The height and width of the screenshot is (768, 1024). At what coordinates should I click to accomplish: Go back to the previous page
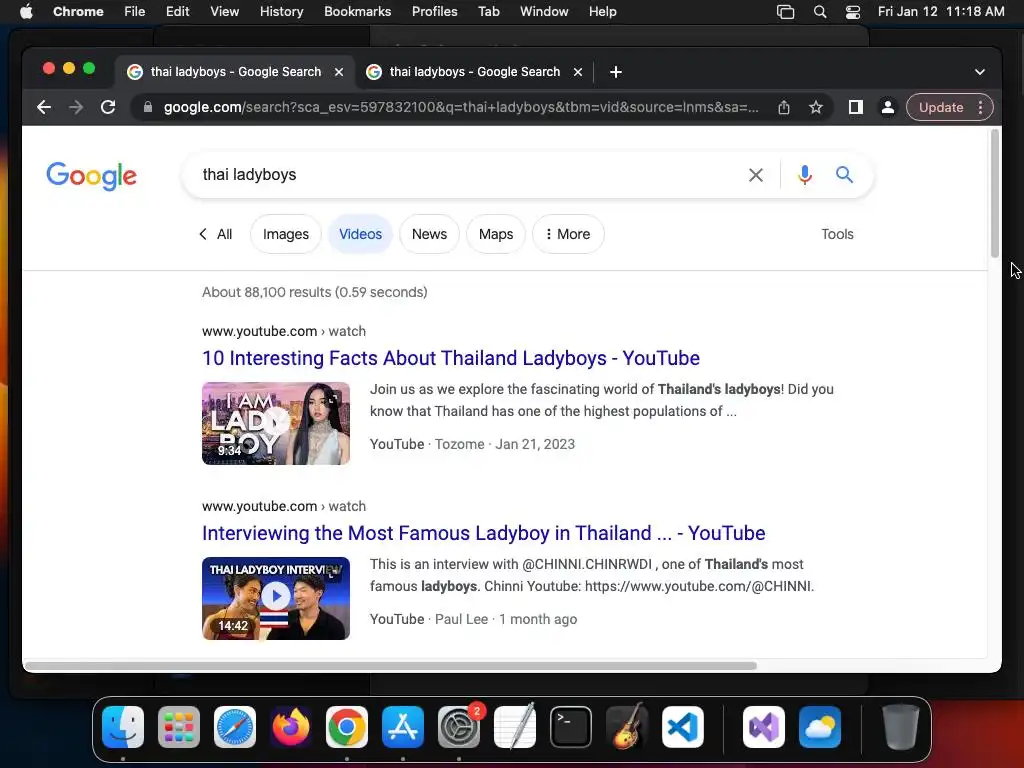click(44, 107)
